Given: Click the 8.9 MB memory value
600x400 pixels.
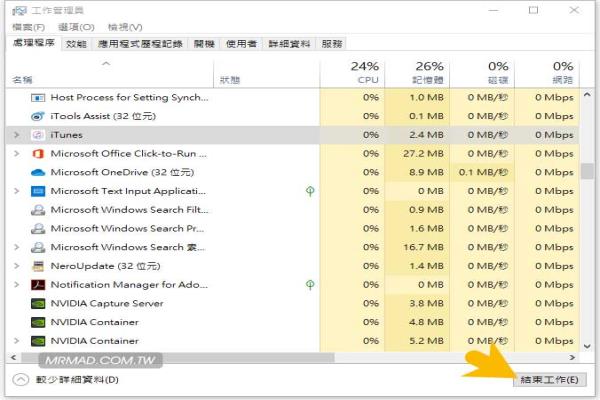Looking at the screenshot, I should tap(426, 173).
